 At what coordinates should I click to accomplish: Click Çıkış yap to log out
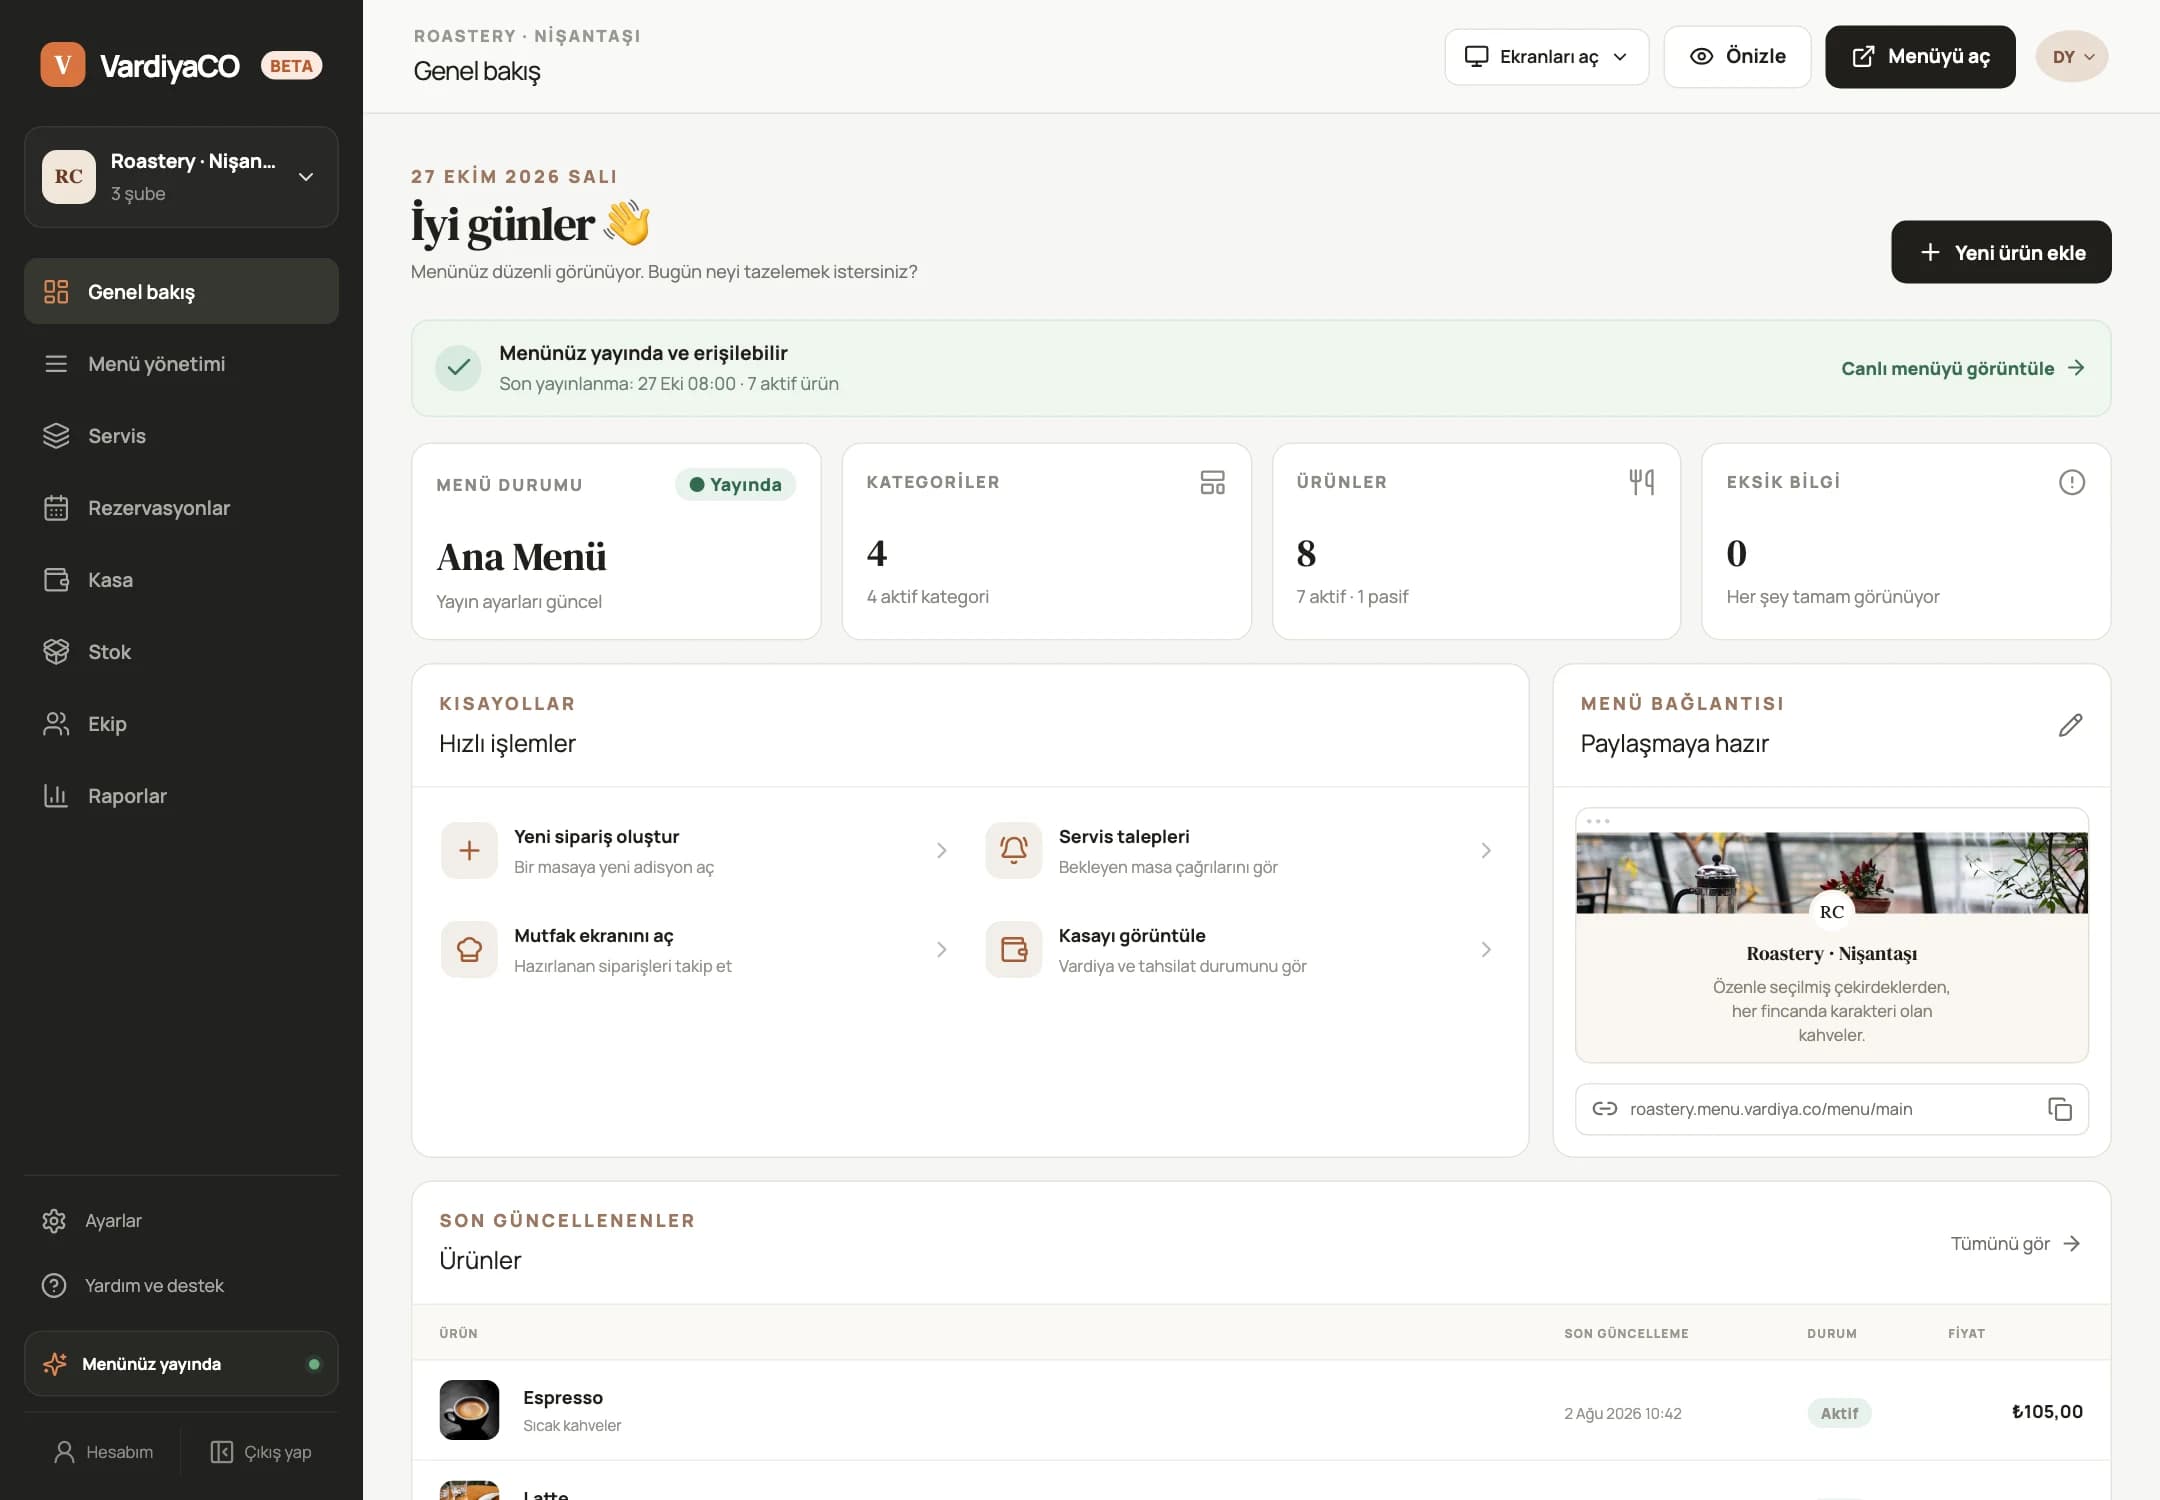[x=261, y=1452]
